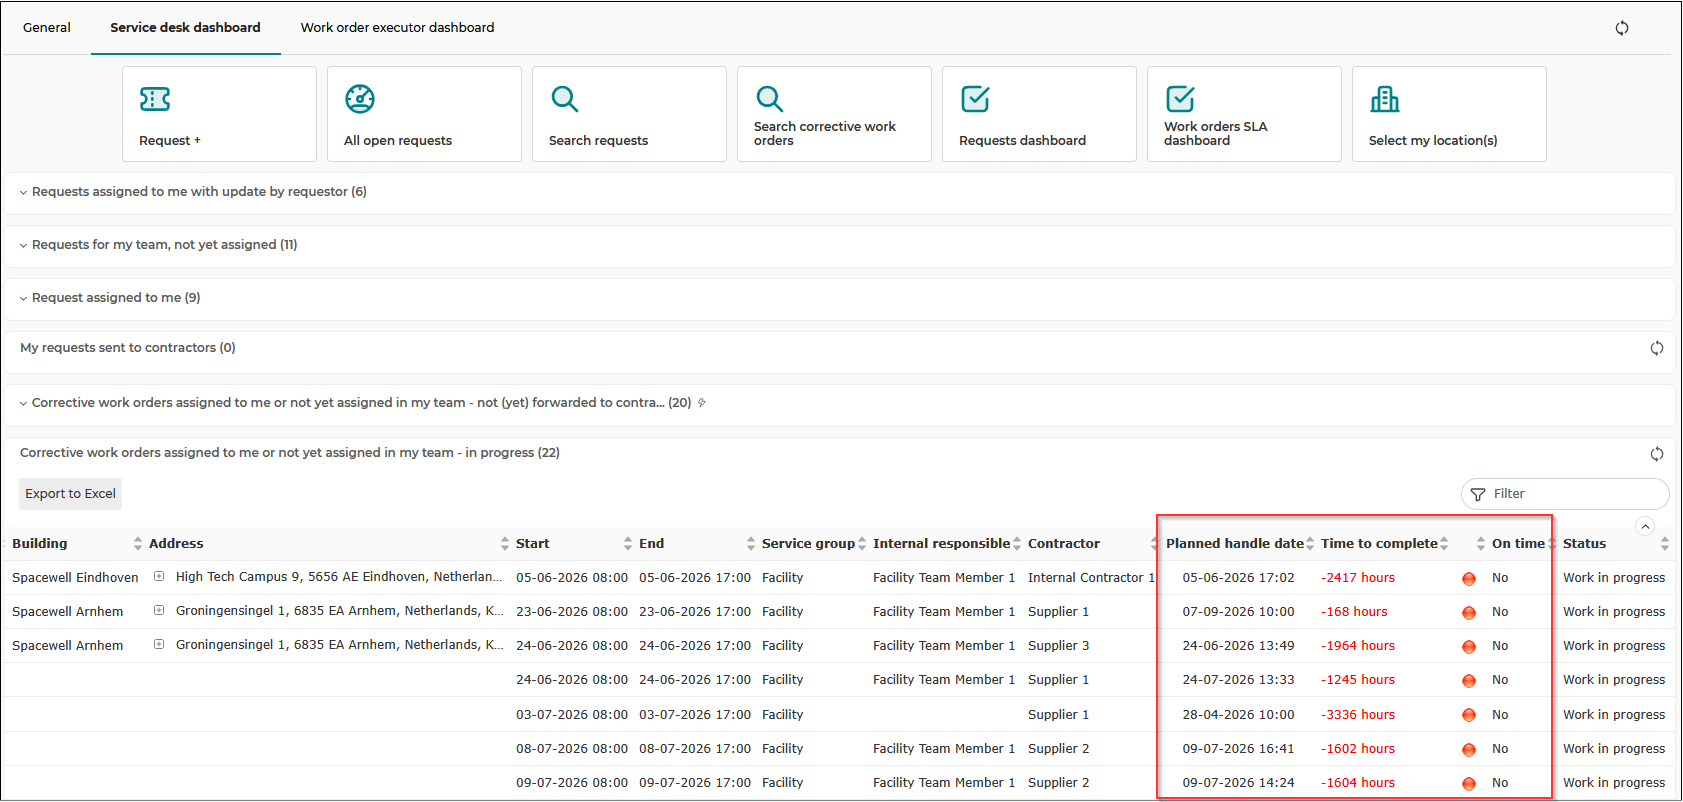The image size is (1683, 802).
Task: Open All open requests gauge icon
Action: pos(360,98)
